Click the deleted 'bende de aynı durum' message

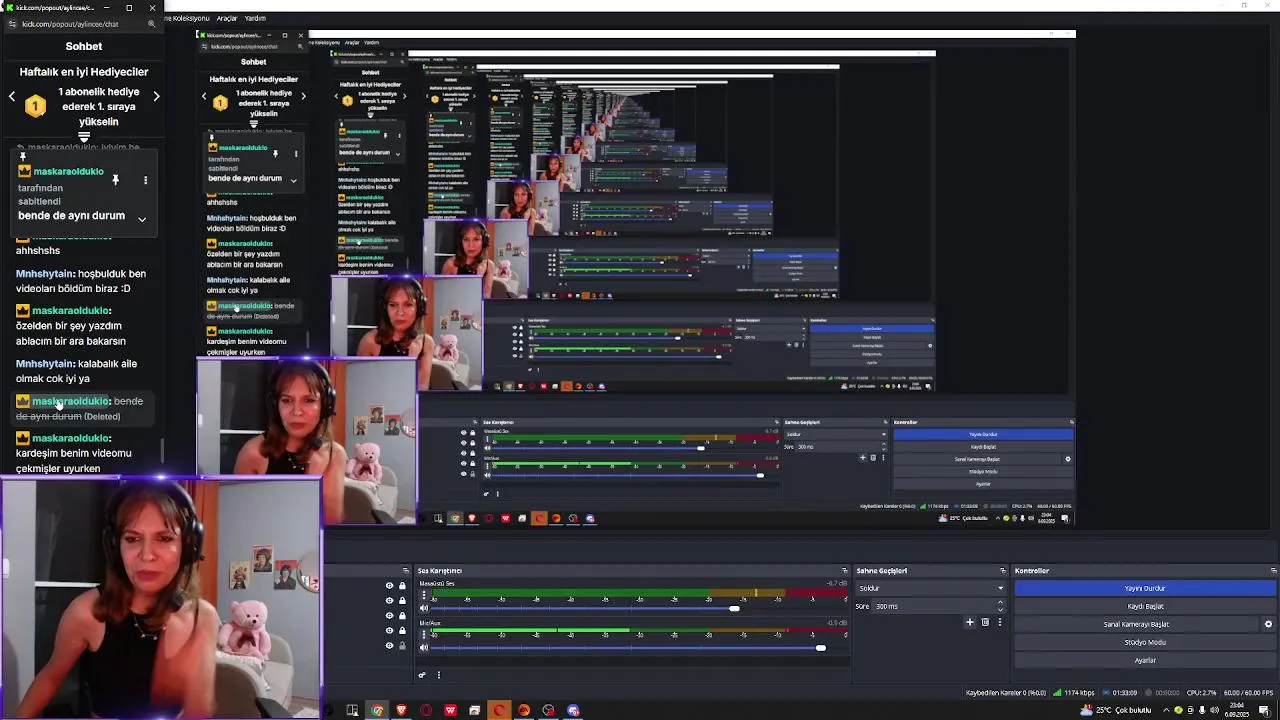(80, 408)
